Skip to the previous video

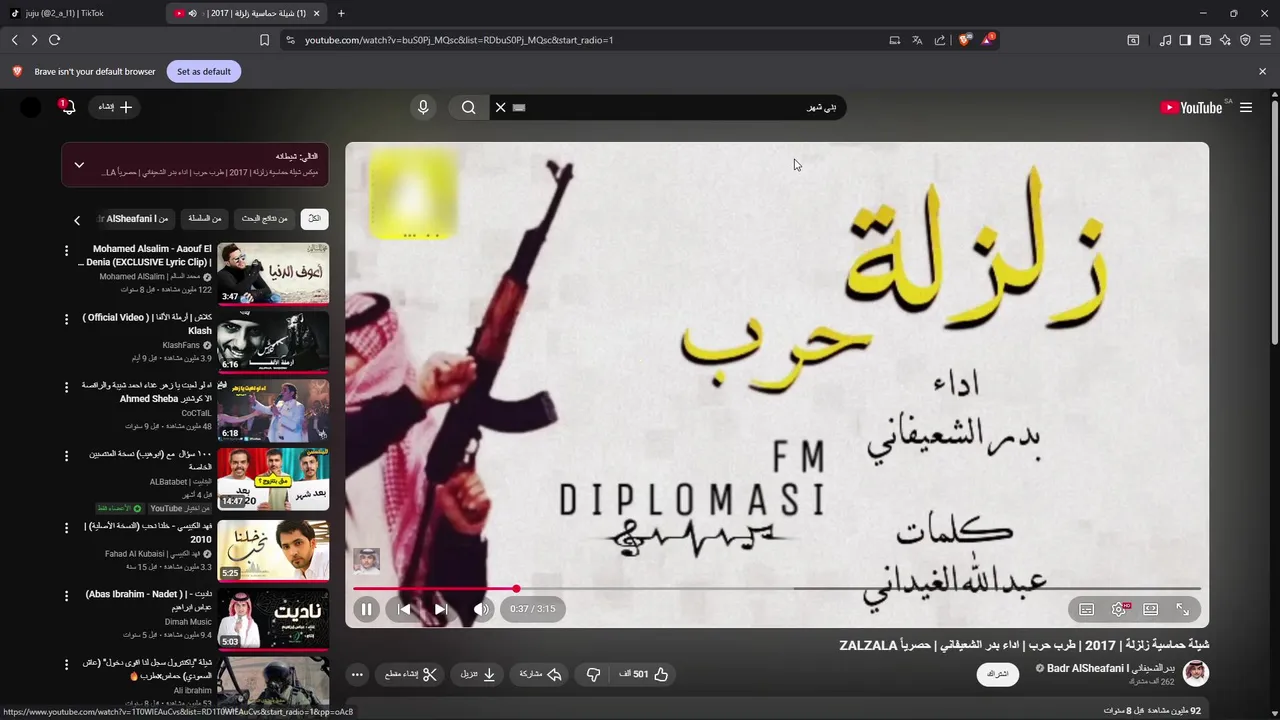404,609
